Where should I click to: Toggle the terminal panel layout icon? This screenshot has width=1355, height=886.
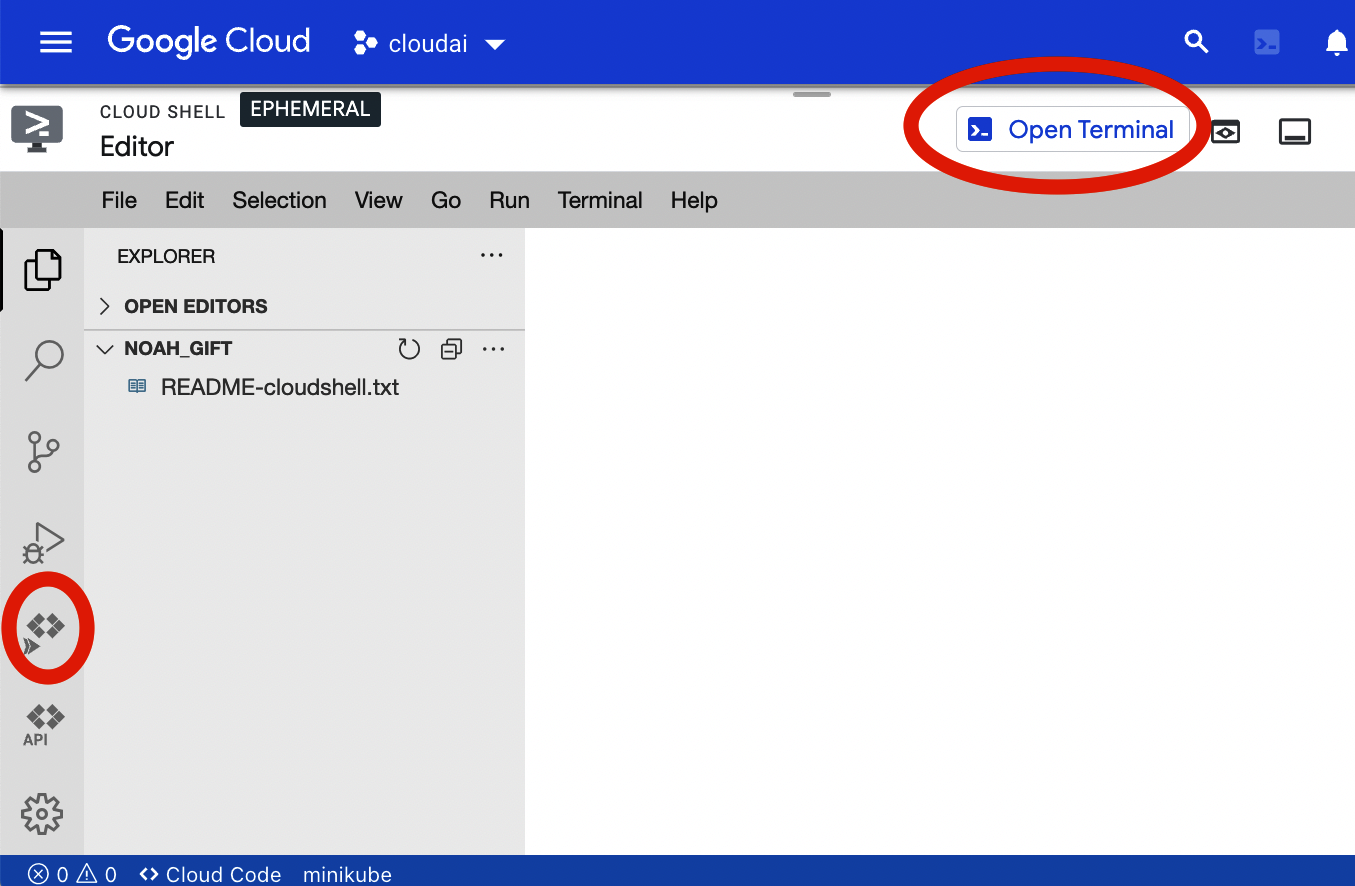(x=1295, y=131)
